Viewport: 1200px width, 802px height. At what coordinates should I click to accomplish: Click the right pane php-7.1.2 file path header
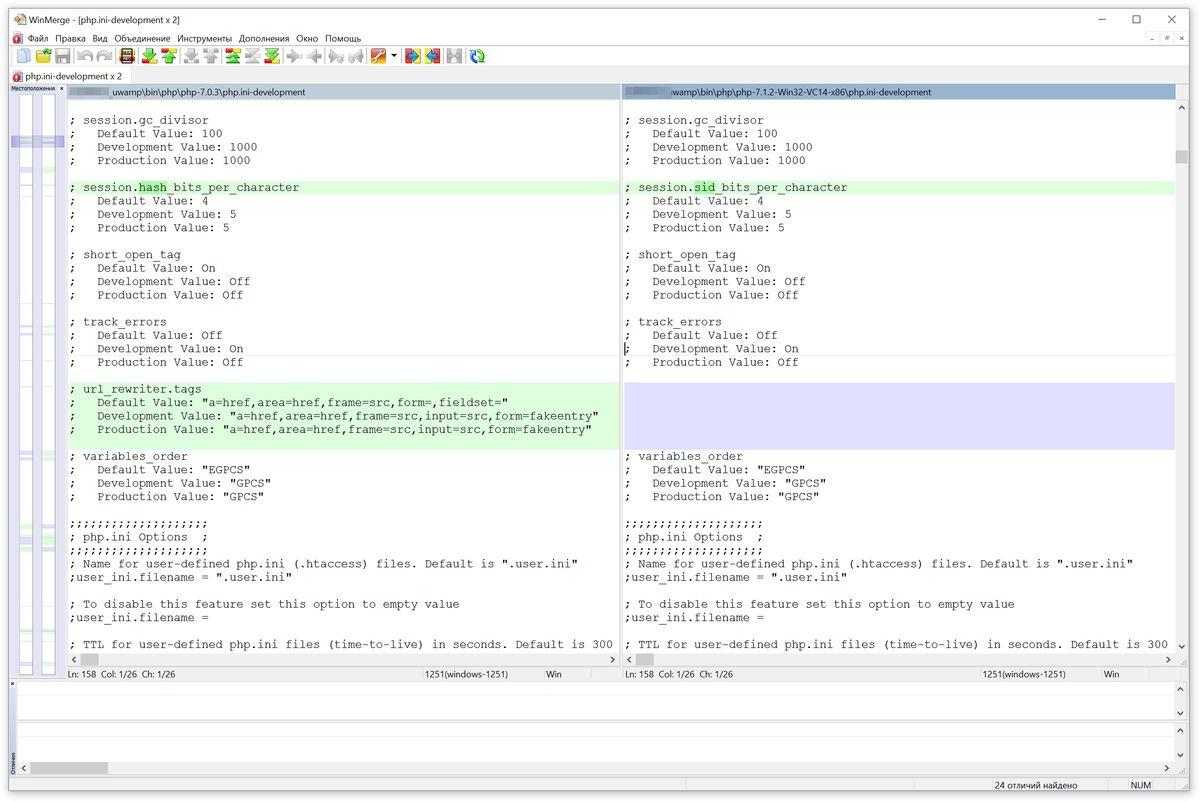pyautogui.click(x=898, y=92)
